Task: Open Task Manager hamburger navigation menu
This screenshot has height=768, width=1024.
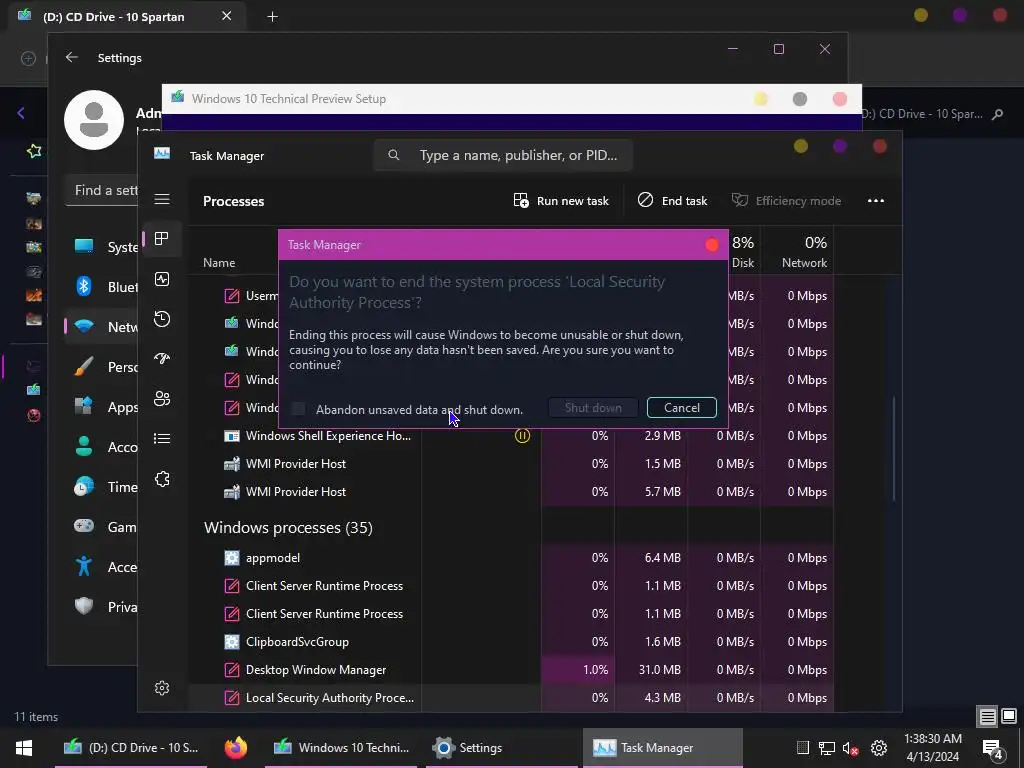Action: 162,199
